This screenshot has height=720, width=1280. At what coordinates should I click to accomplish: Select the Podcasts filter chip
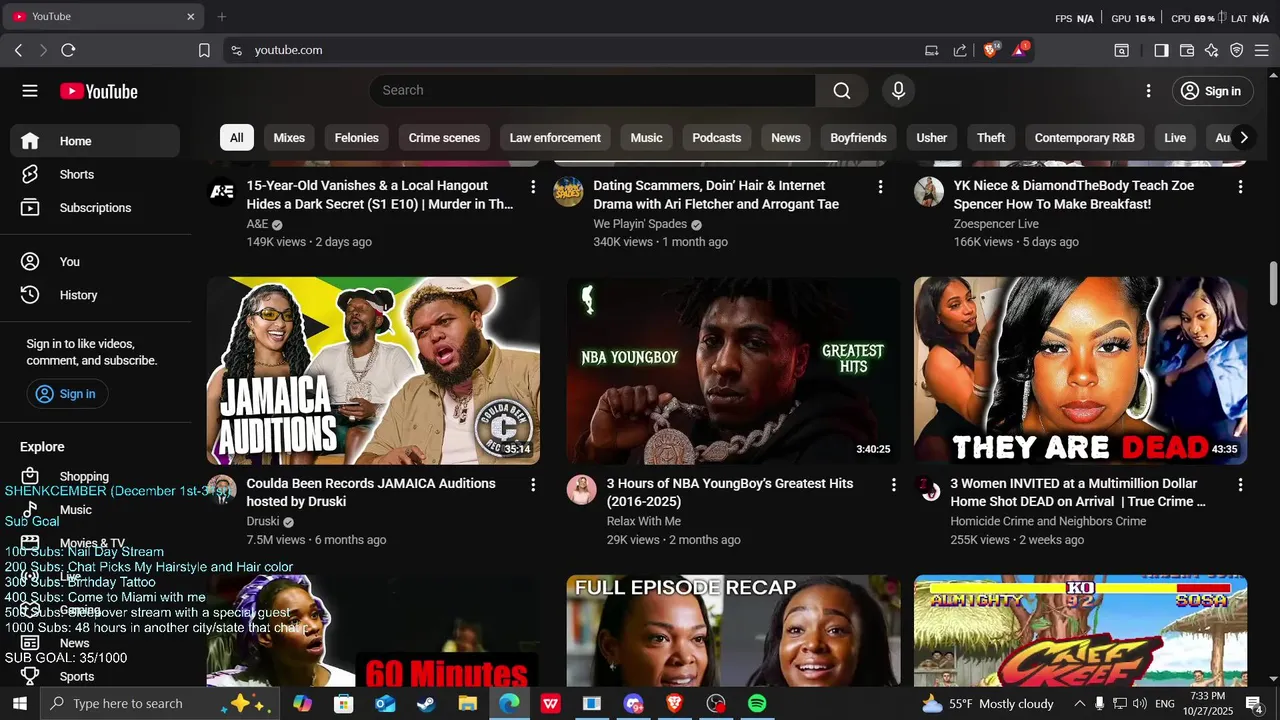(x=717, y=138)
